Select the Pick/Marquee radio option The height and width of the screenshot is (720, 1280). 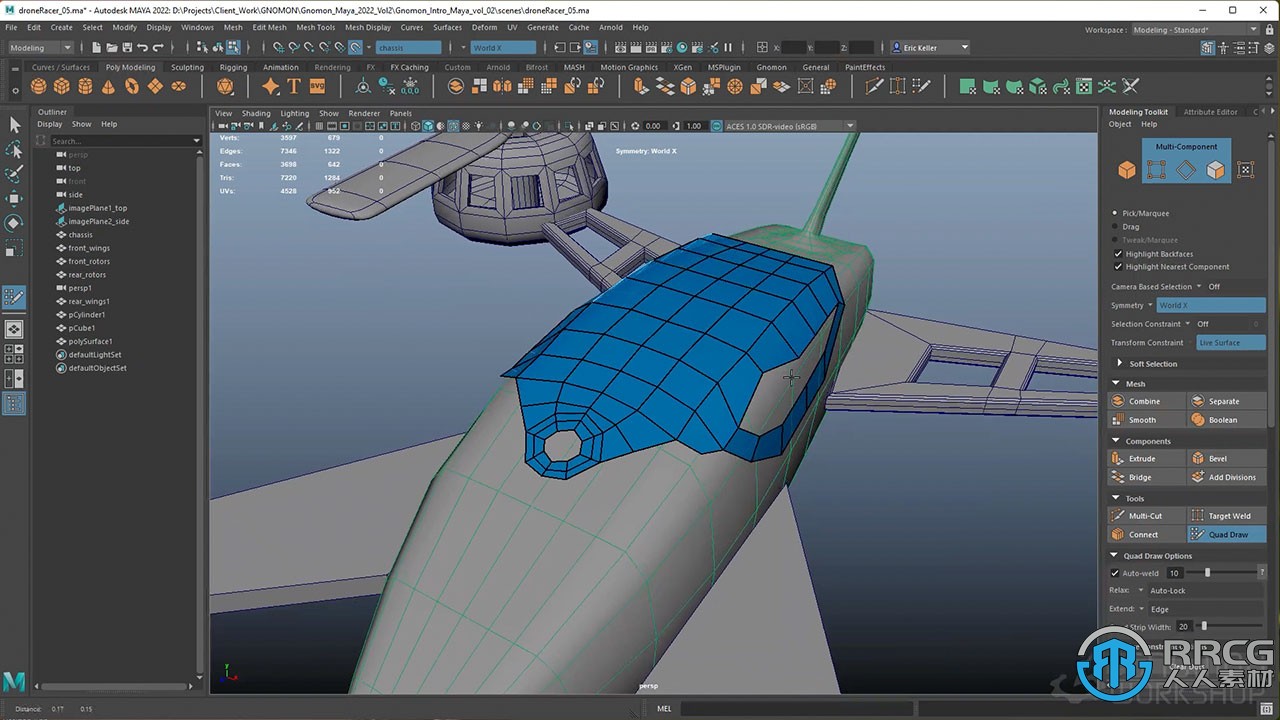point(1116,213)
